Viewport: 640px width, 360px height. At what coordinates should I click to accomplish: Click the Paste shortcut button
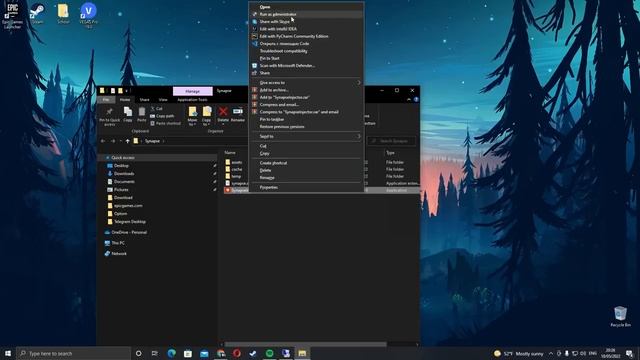point(165,123)
